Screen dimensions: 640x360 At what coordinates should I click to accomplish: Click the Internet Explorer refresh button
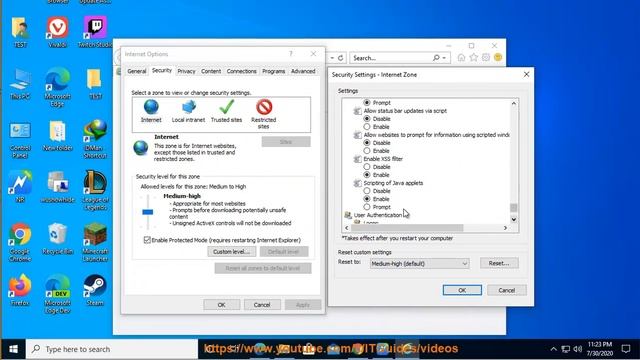coord(341,58)
